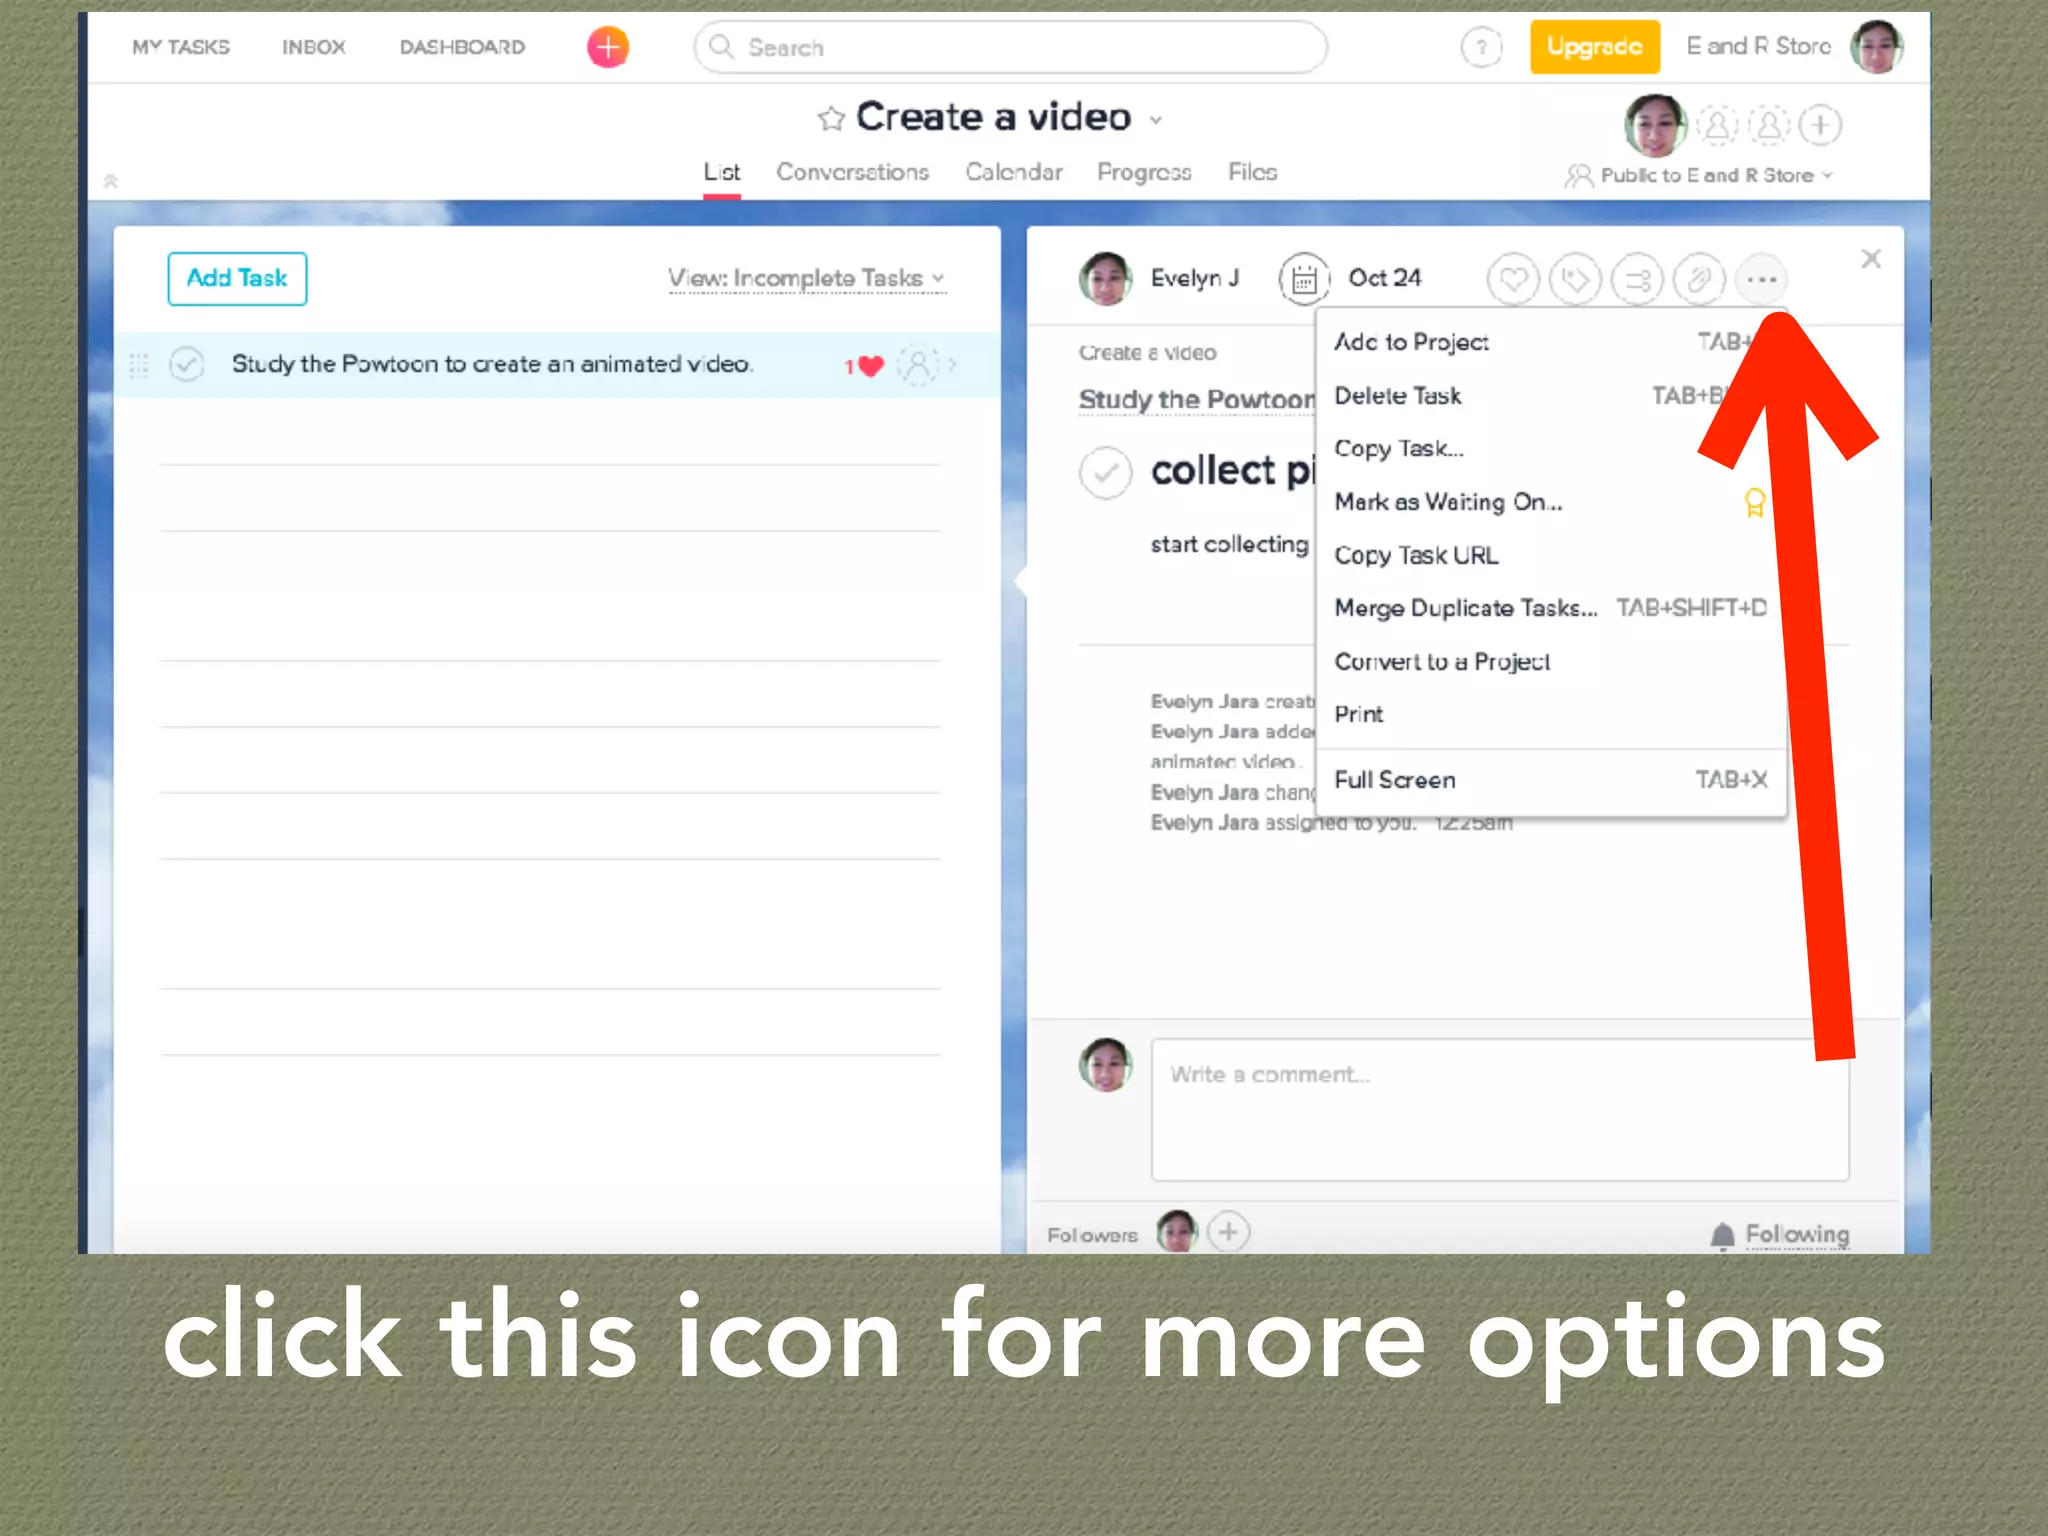2048x1536 pixels.
Task: Select Copy Task URL menu item
Action: tap(1550, 555)
